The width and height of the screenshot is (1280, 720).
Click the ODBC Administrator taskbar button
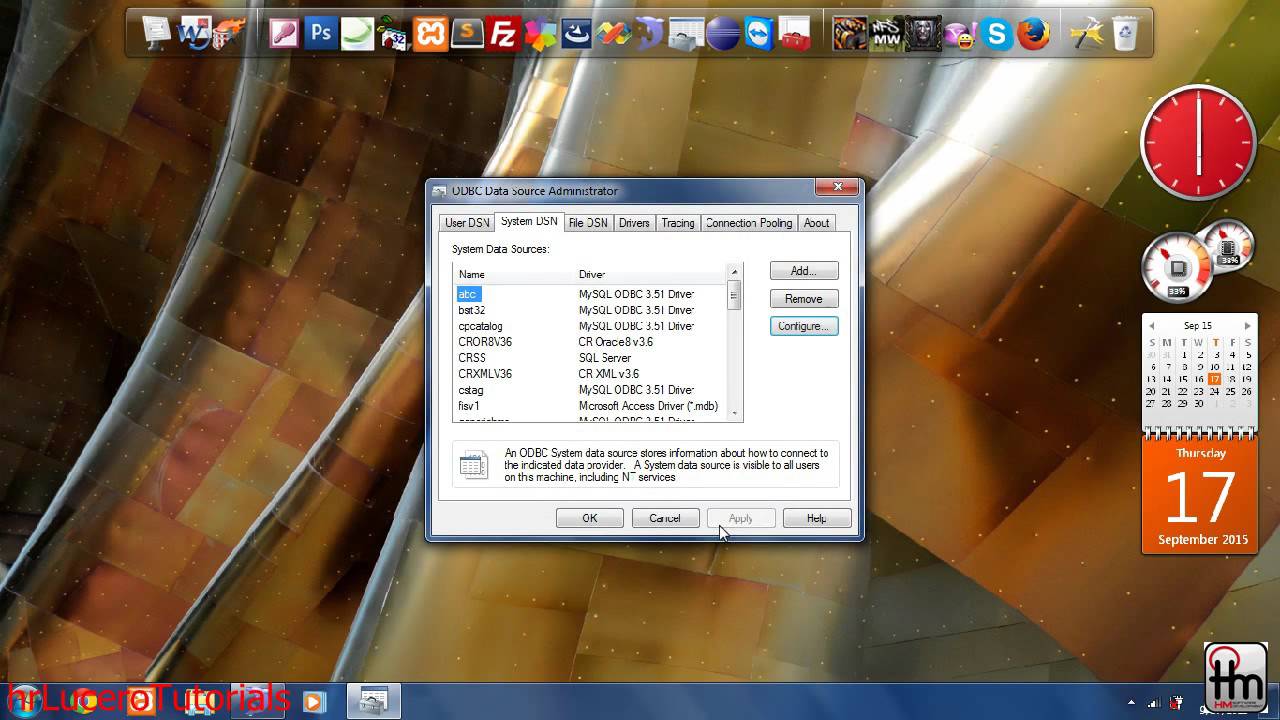(x=374, y=701)
